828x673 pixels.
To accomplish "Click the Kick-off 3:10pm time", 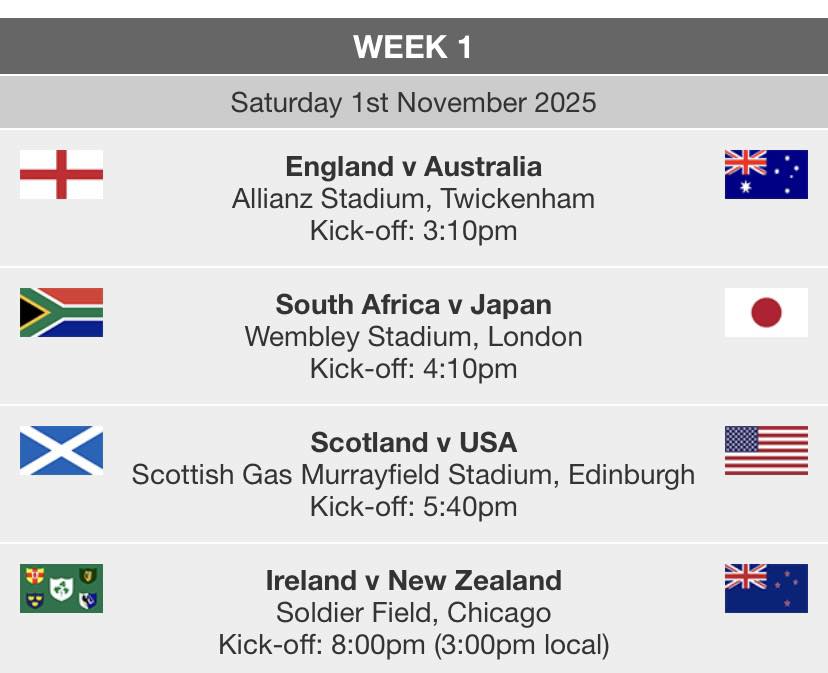I will 413,231.
